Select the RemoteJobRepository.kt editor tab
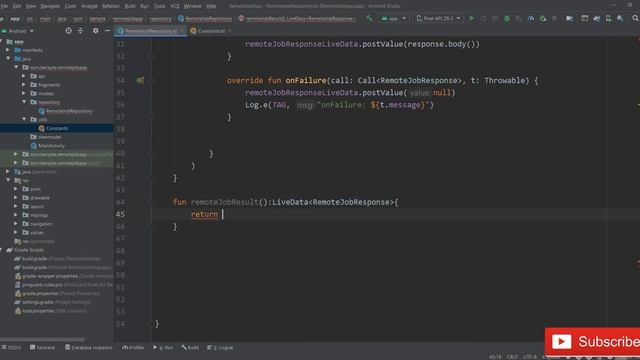640x360 pixels. point(150,31)
